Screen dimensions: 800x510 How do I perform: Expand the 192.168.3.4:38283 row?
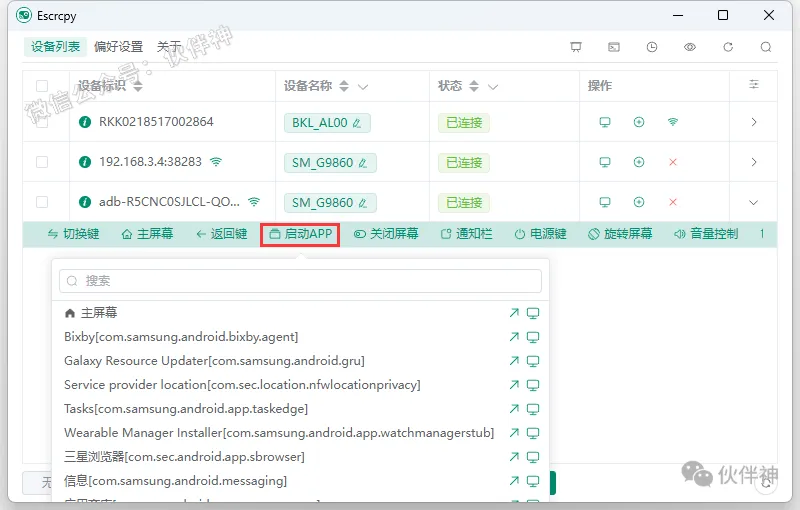[754, 162]
